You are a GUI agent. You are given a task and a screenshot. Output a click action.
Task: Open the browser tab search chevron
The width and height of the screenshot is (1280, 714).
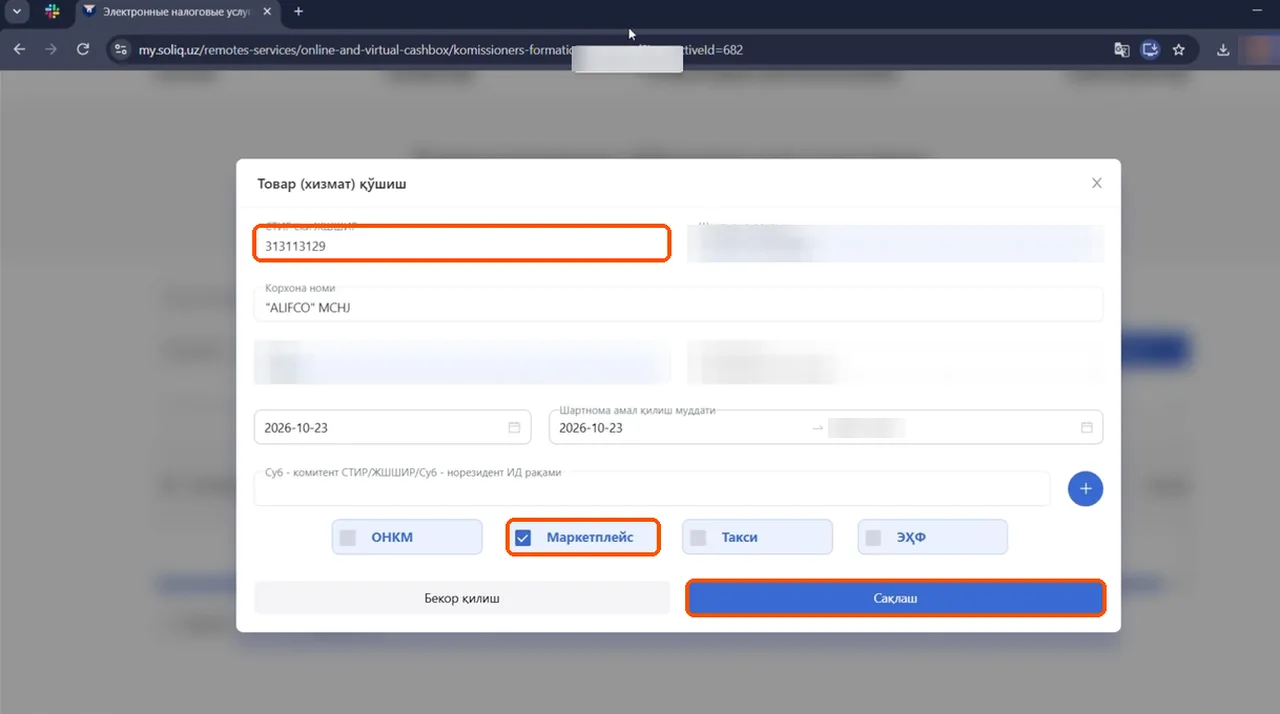[x=19, y=12]
